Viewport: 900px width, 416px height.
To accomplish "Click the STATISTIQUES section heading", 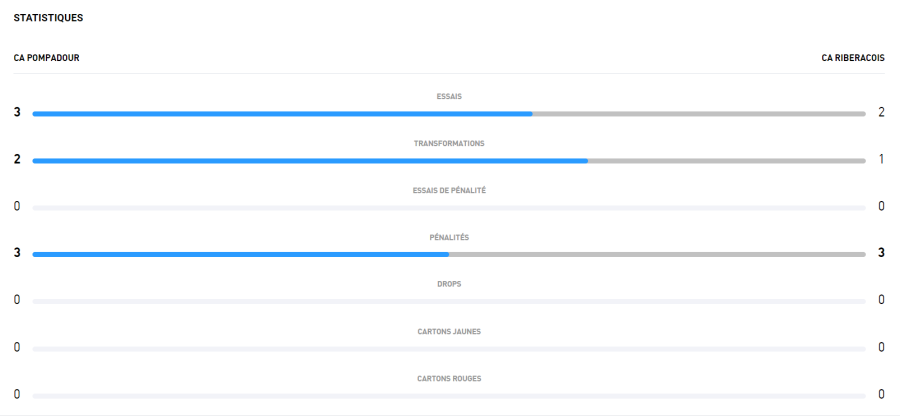I will tap(48, 18).
